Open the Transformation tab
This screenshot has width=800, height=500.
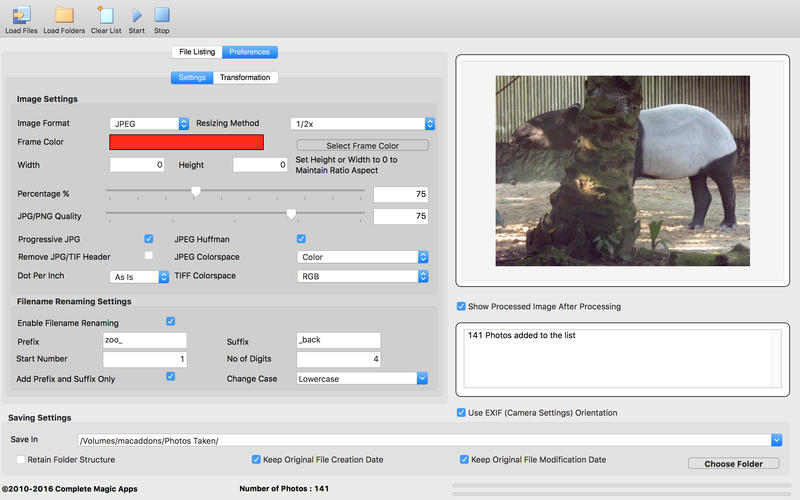(245, 78)
